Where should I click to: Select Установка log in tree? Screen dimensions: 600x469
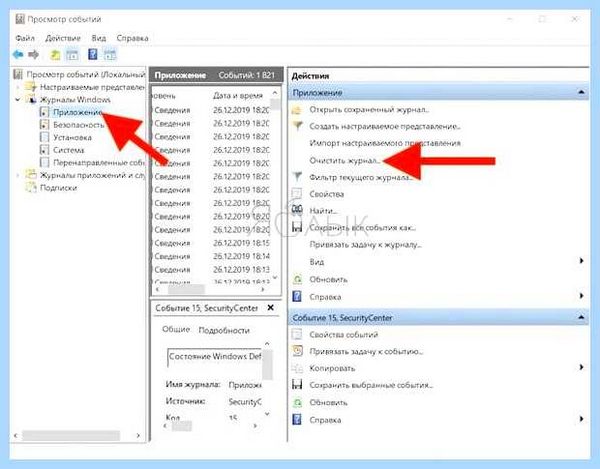72,137
